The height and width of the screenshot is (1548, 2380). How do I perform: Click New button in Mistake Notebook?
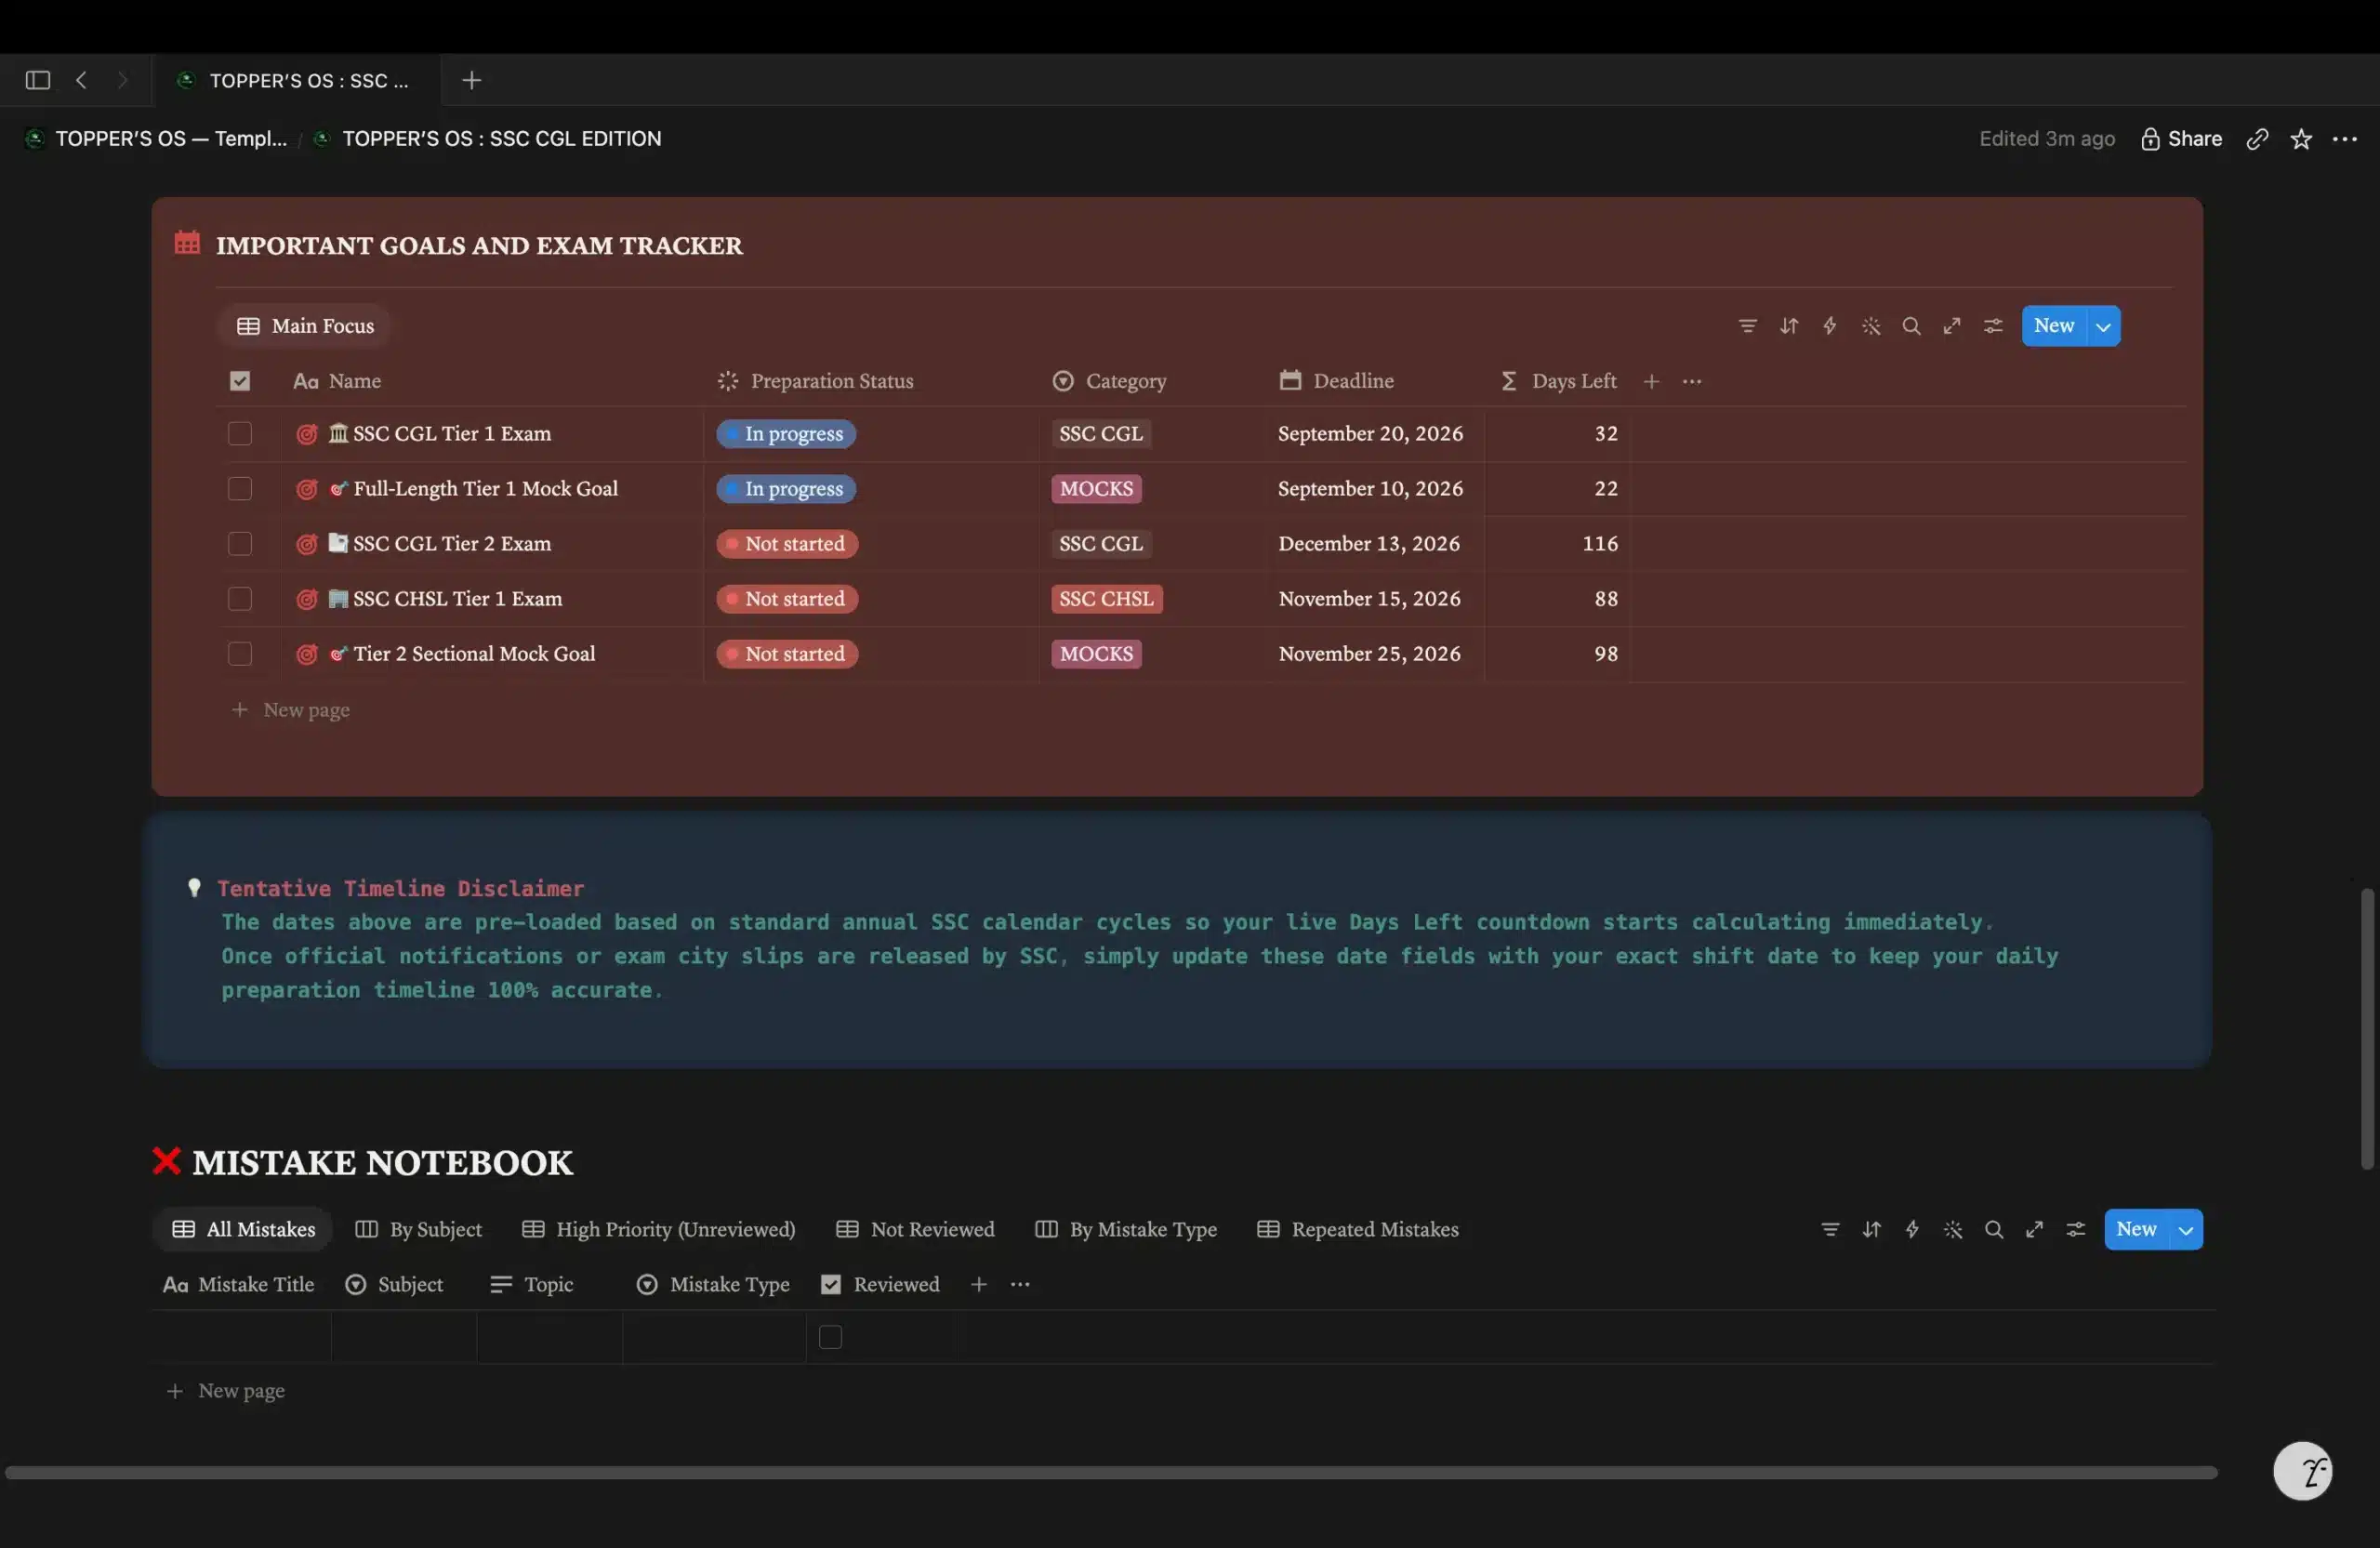click(x=2136, y=1230)
